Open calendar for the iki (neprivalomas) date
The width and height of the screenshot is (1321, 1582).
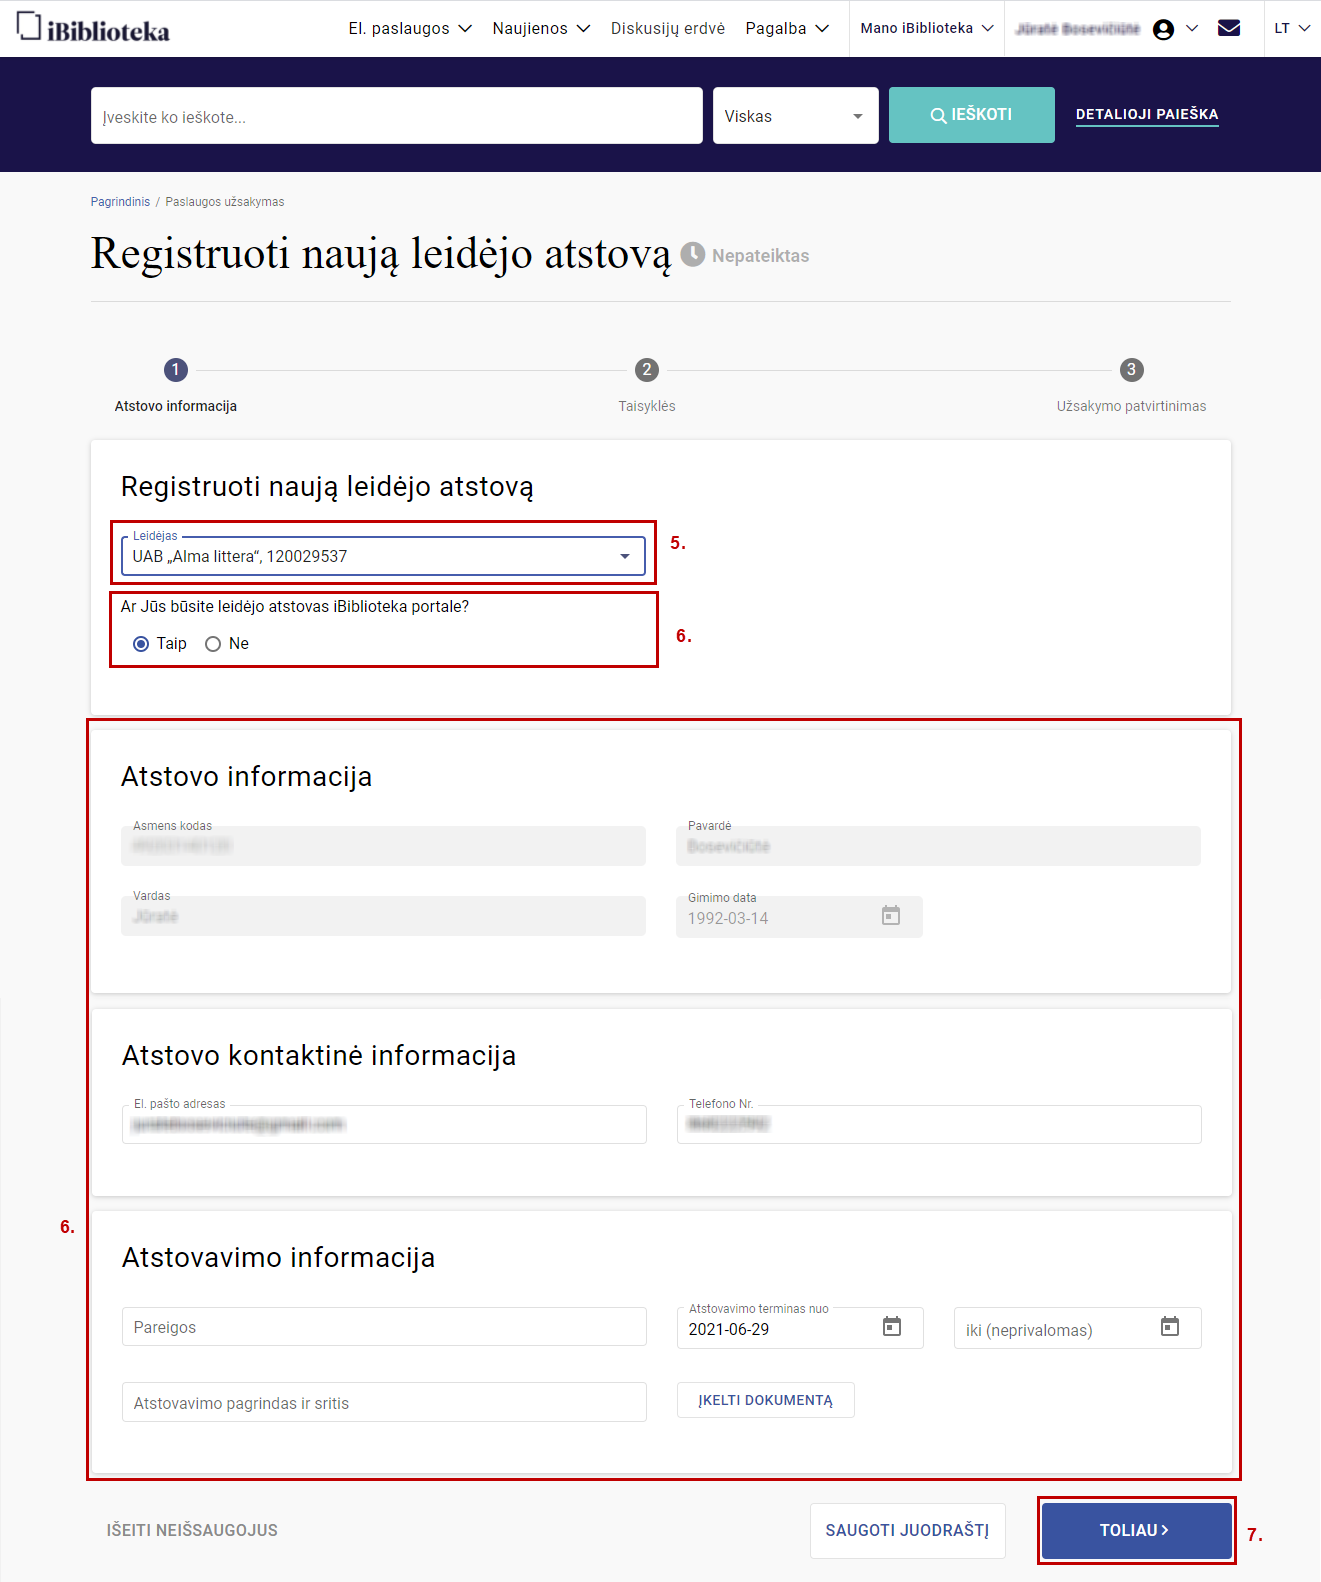coord(1170,1327)
